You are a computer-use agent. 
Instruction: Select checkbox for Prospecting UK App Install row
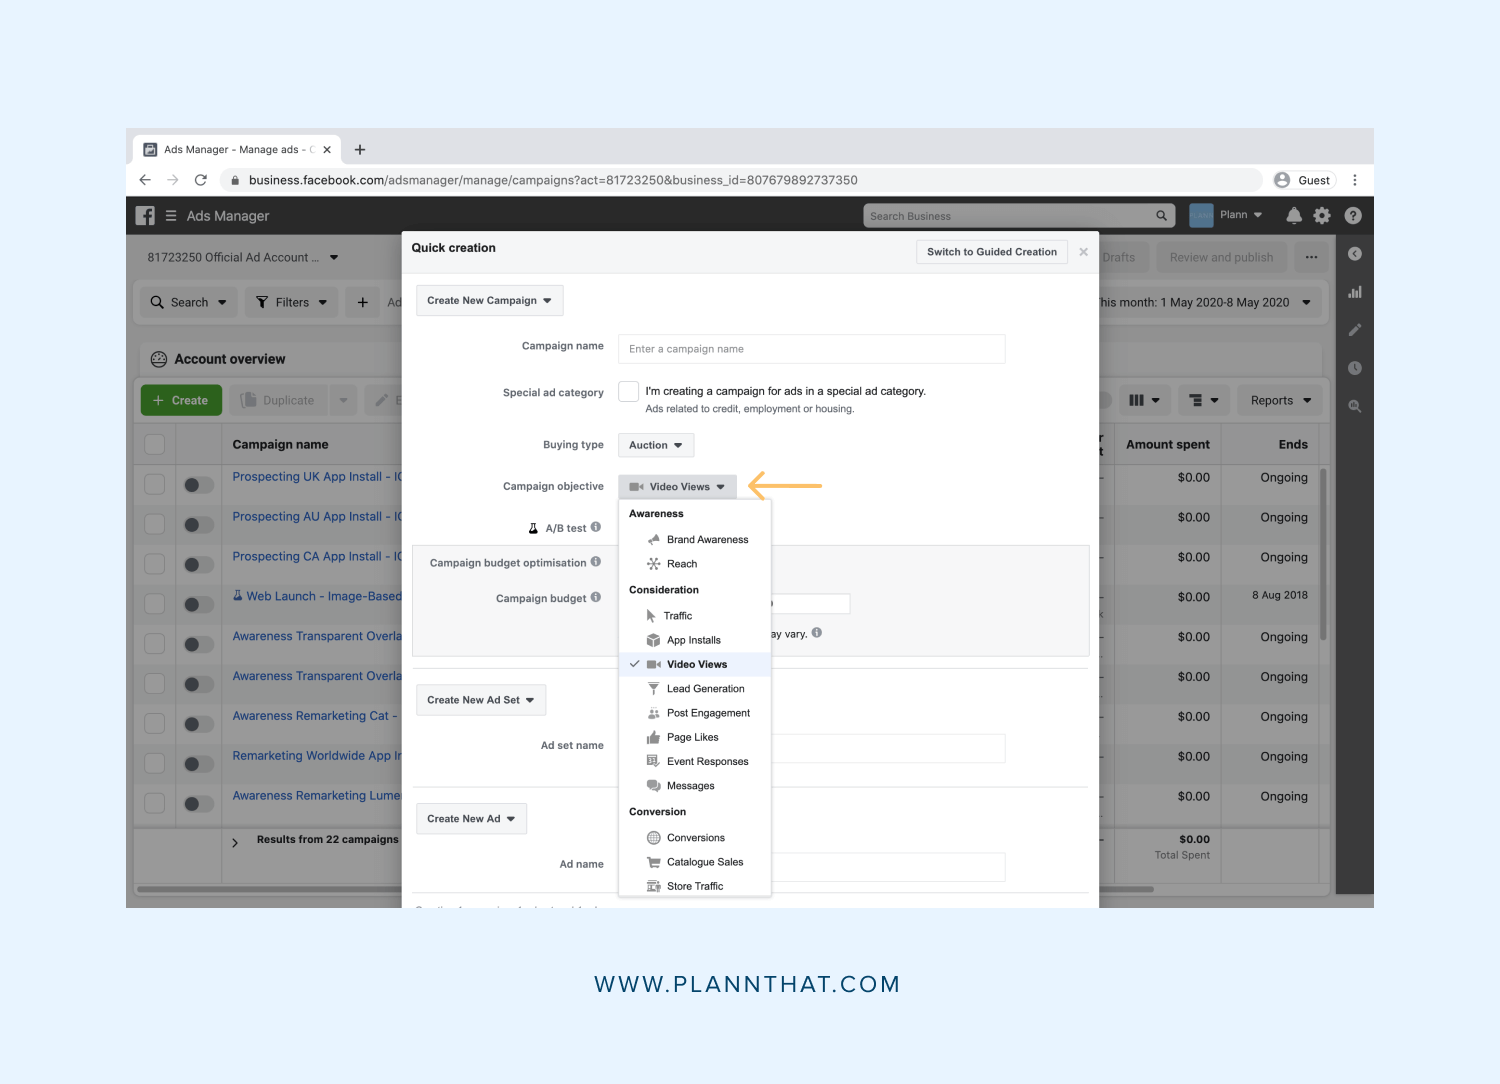coord(155,484)
